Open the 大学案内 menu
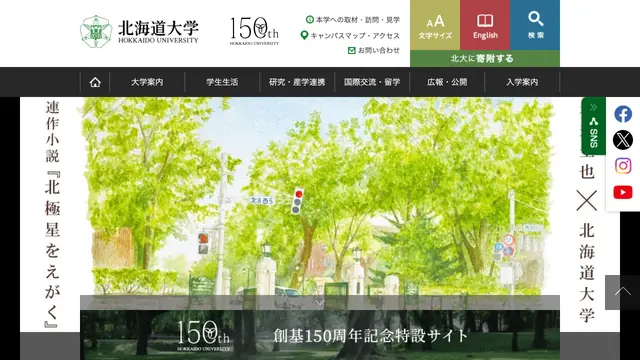640x360 pixels. [x=147, y=82]
